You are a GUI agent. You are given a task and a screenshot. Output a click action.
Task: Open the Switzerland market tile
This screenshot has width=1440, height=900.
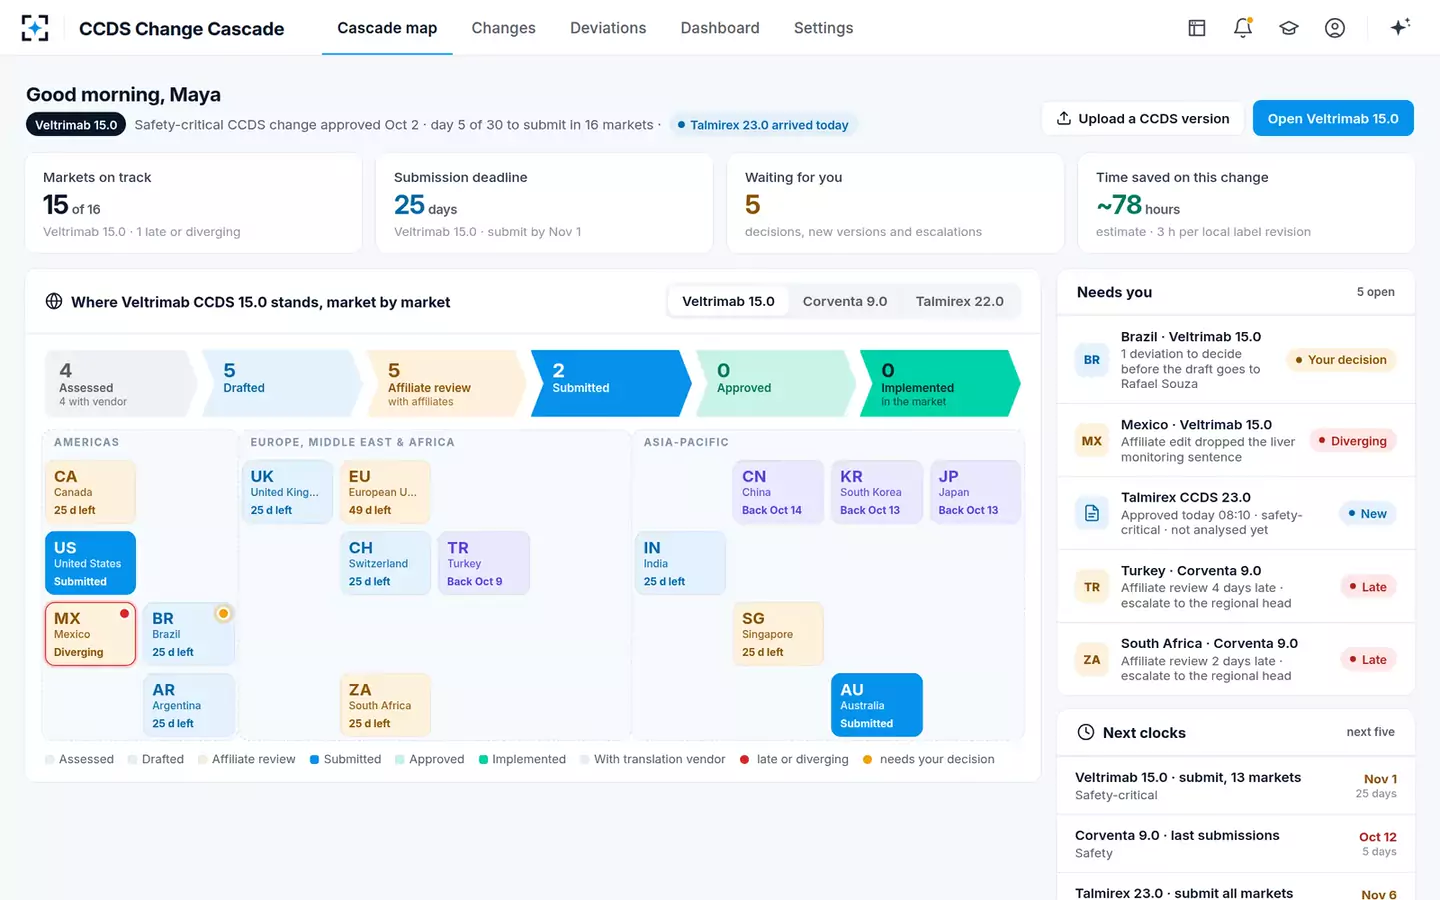click(x=385, y=563)
